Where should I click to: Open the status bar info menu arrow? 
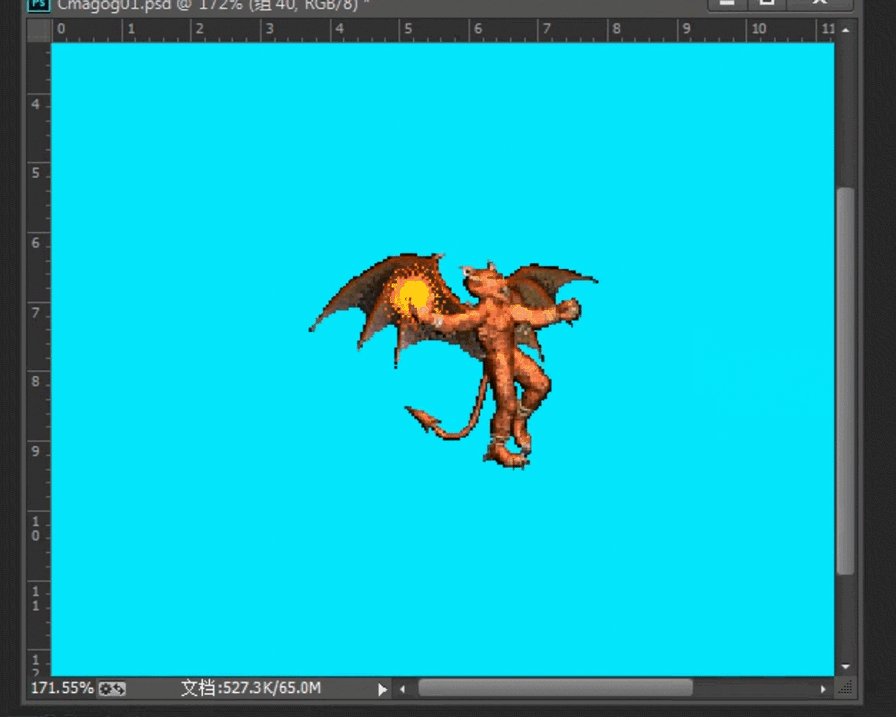382,690
